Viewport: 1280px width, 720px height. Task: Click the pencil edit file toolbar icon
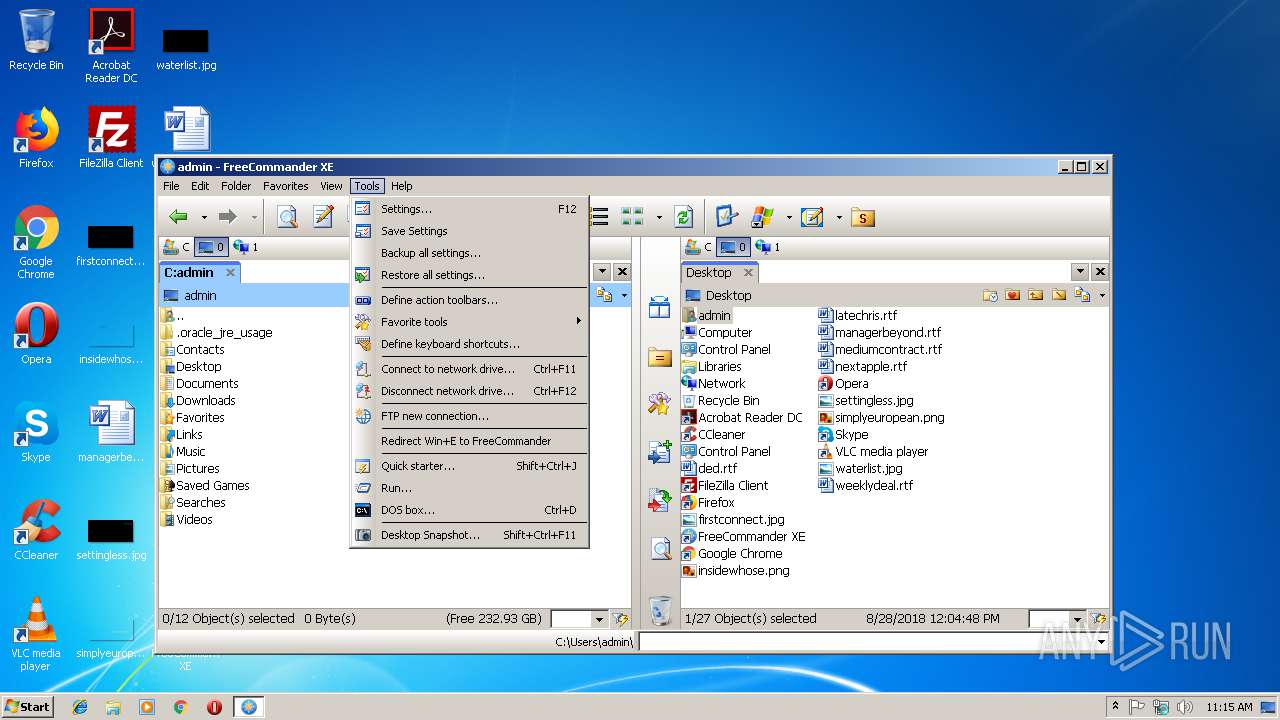coord(323,216)
